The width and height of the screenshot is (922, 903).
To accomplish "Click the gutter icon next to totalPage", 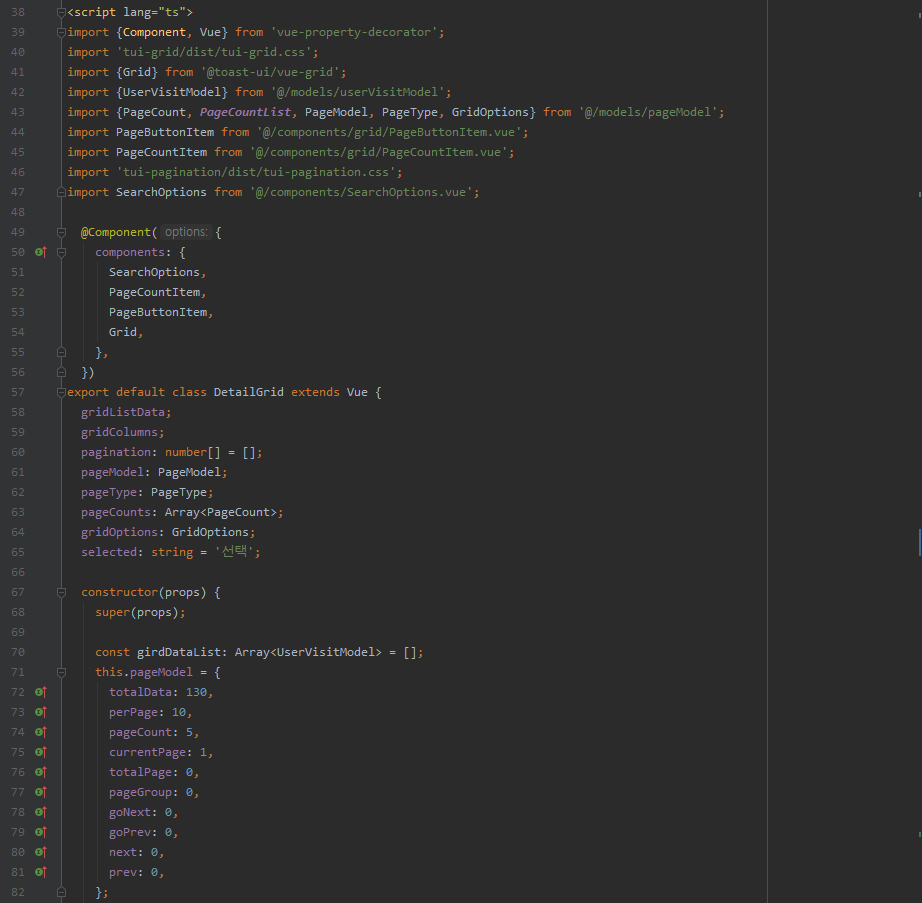I will coord(40,771).
